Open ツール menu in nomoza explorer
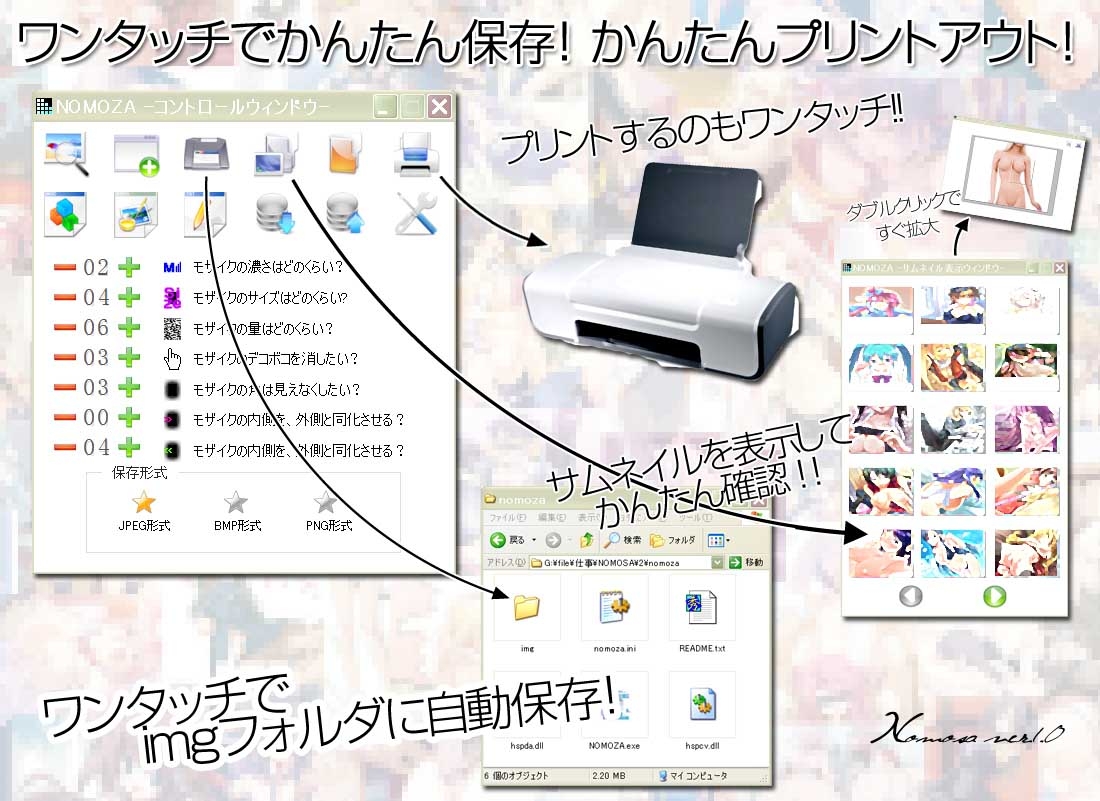The width and height of the screenshot is (1100, 801). point(697,518)
